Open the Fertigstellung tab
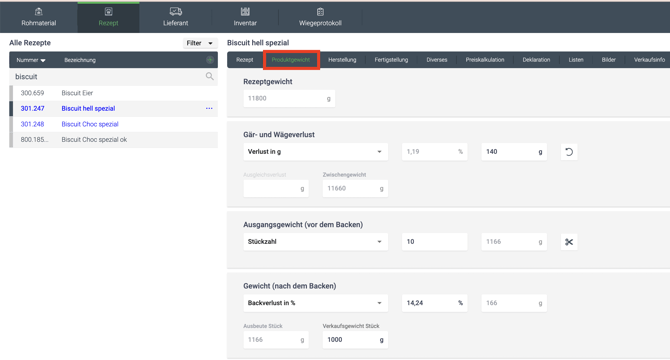Screen dimensions: 670x360 [x=391, y=60]
